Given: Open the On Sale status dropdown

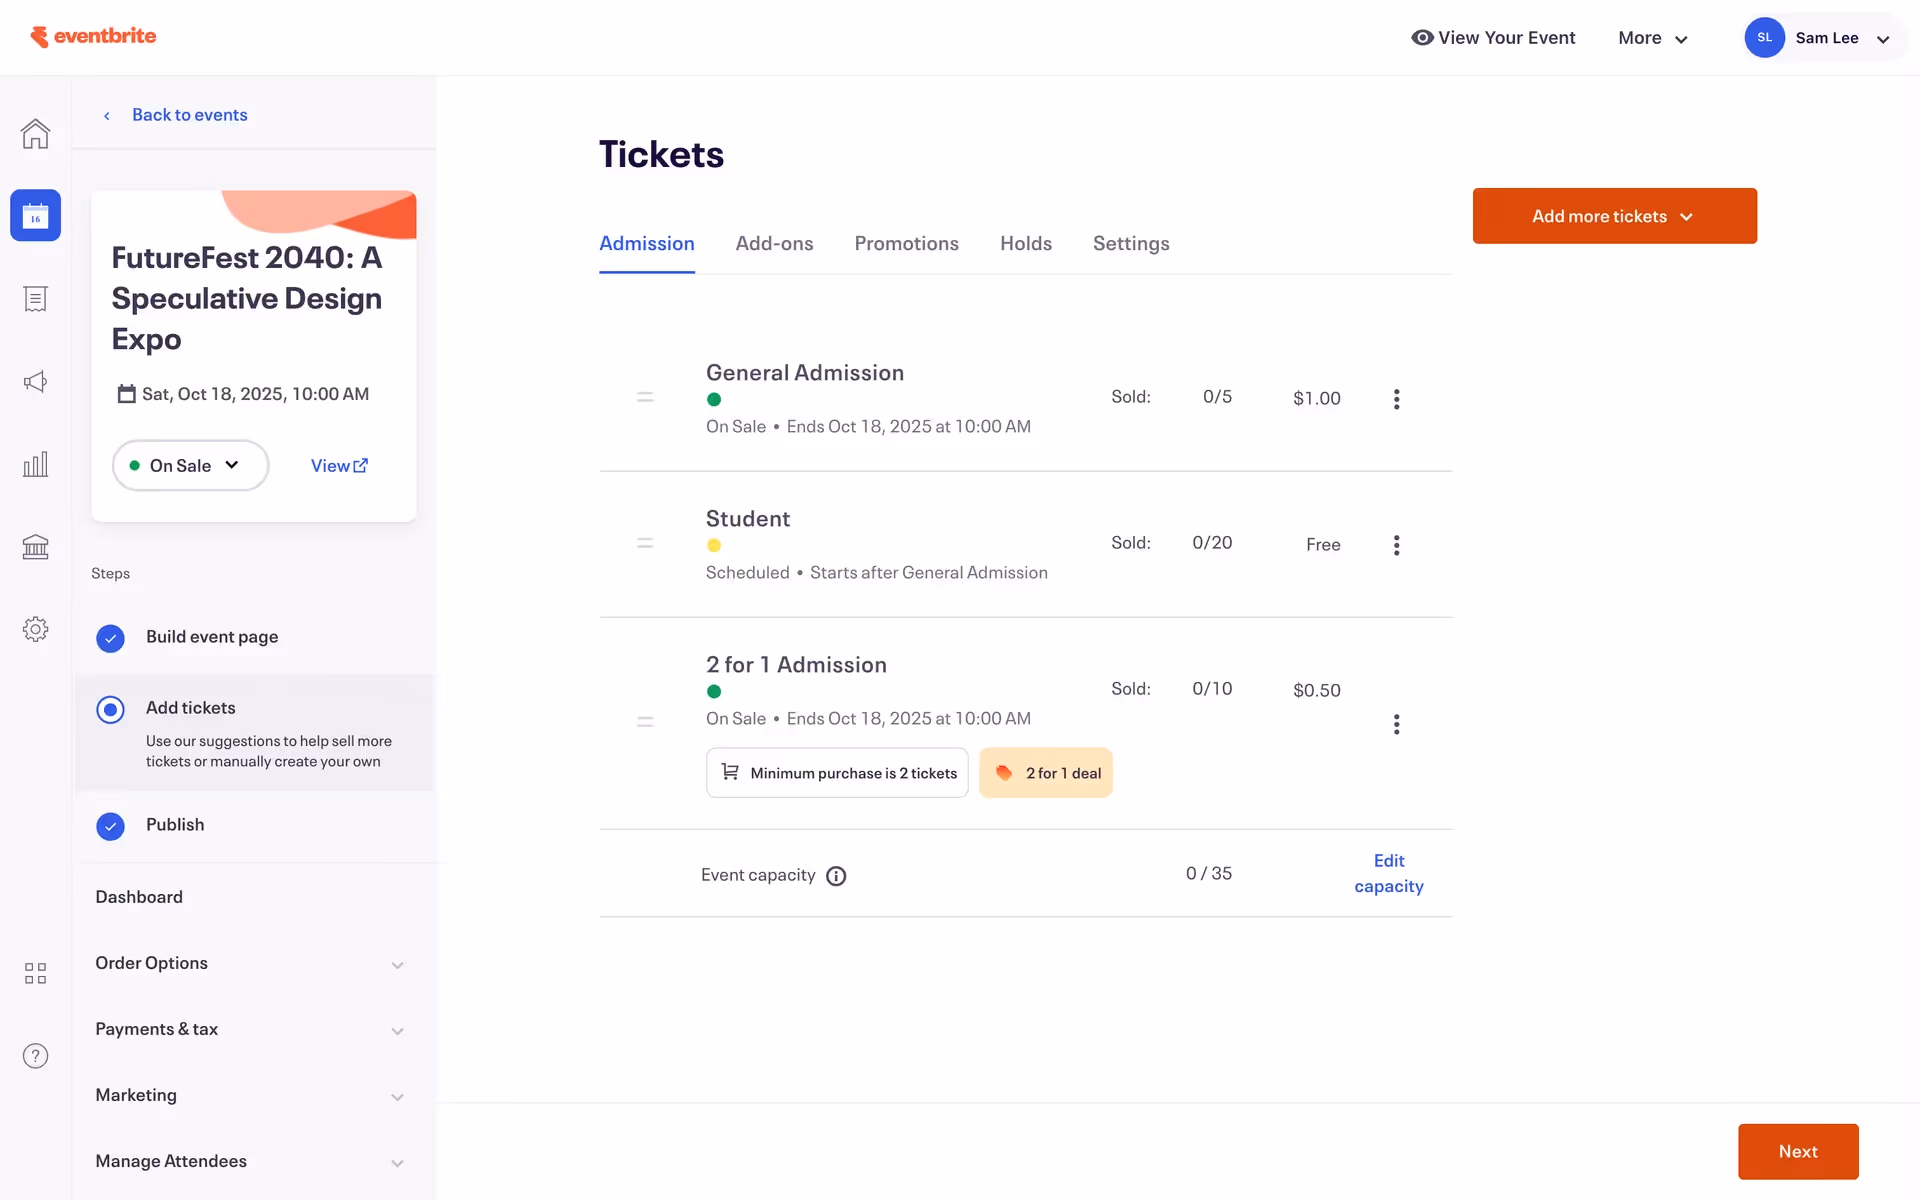Looking at the screenshot, I should tap(190, 465).
